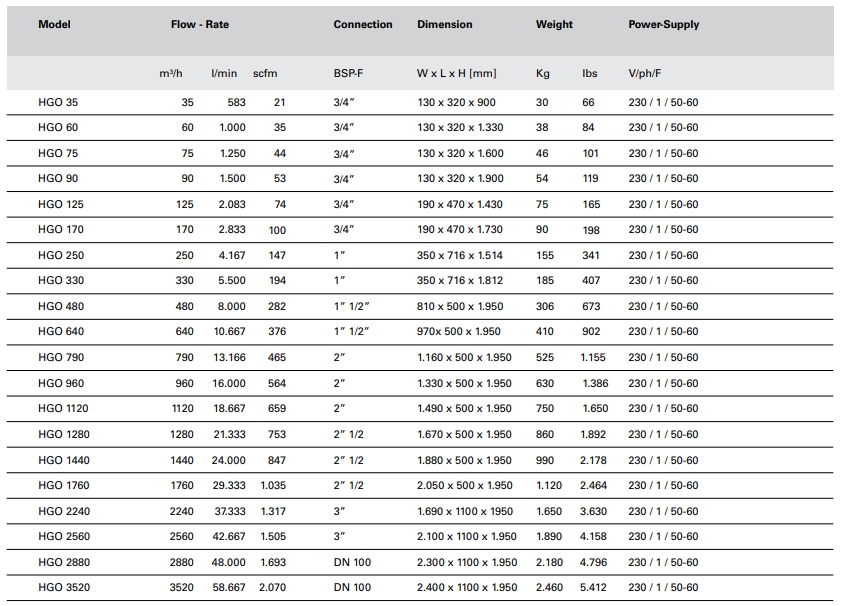Screen dimensions: 841x606
Task: Click the W x L x H [mm] subheader
Action: click(456, 74)
